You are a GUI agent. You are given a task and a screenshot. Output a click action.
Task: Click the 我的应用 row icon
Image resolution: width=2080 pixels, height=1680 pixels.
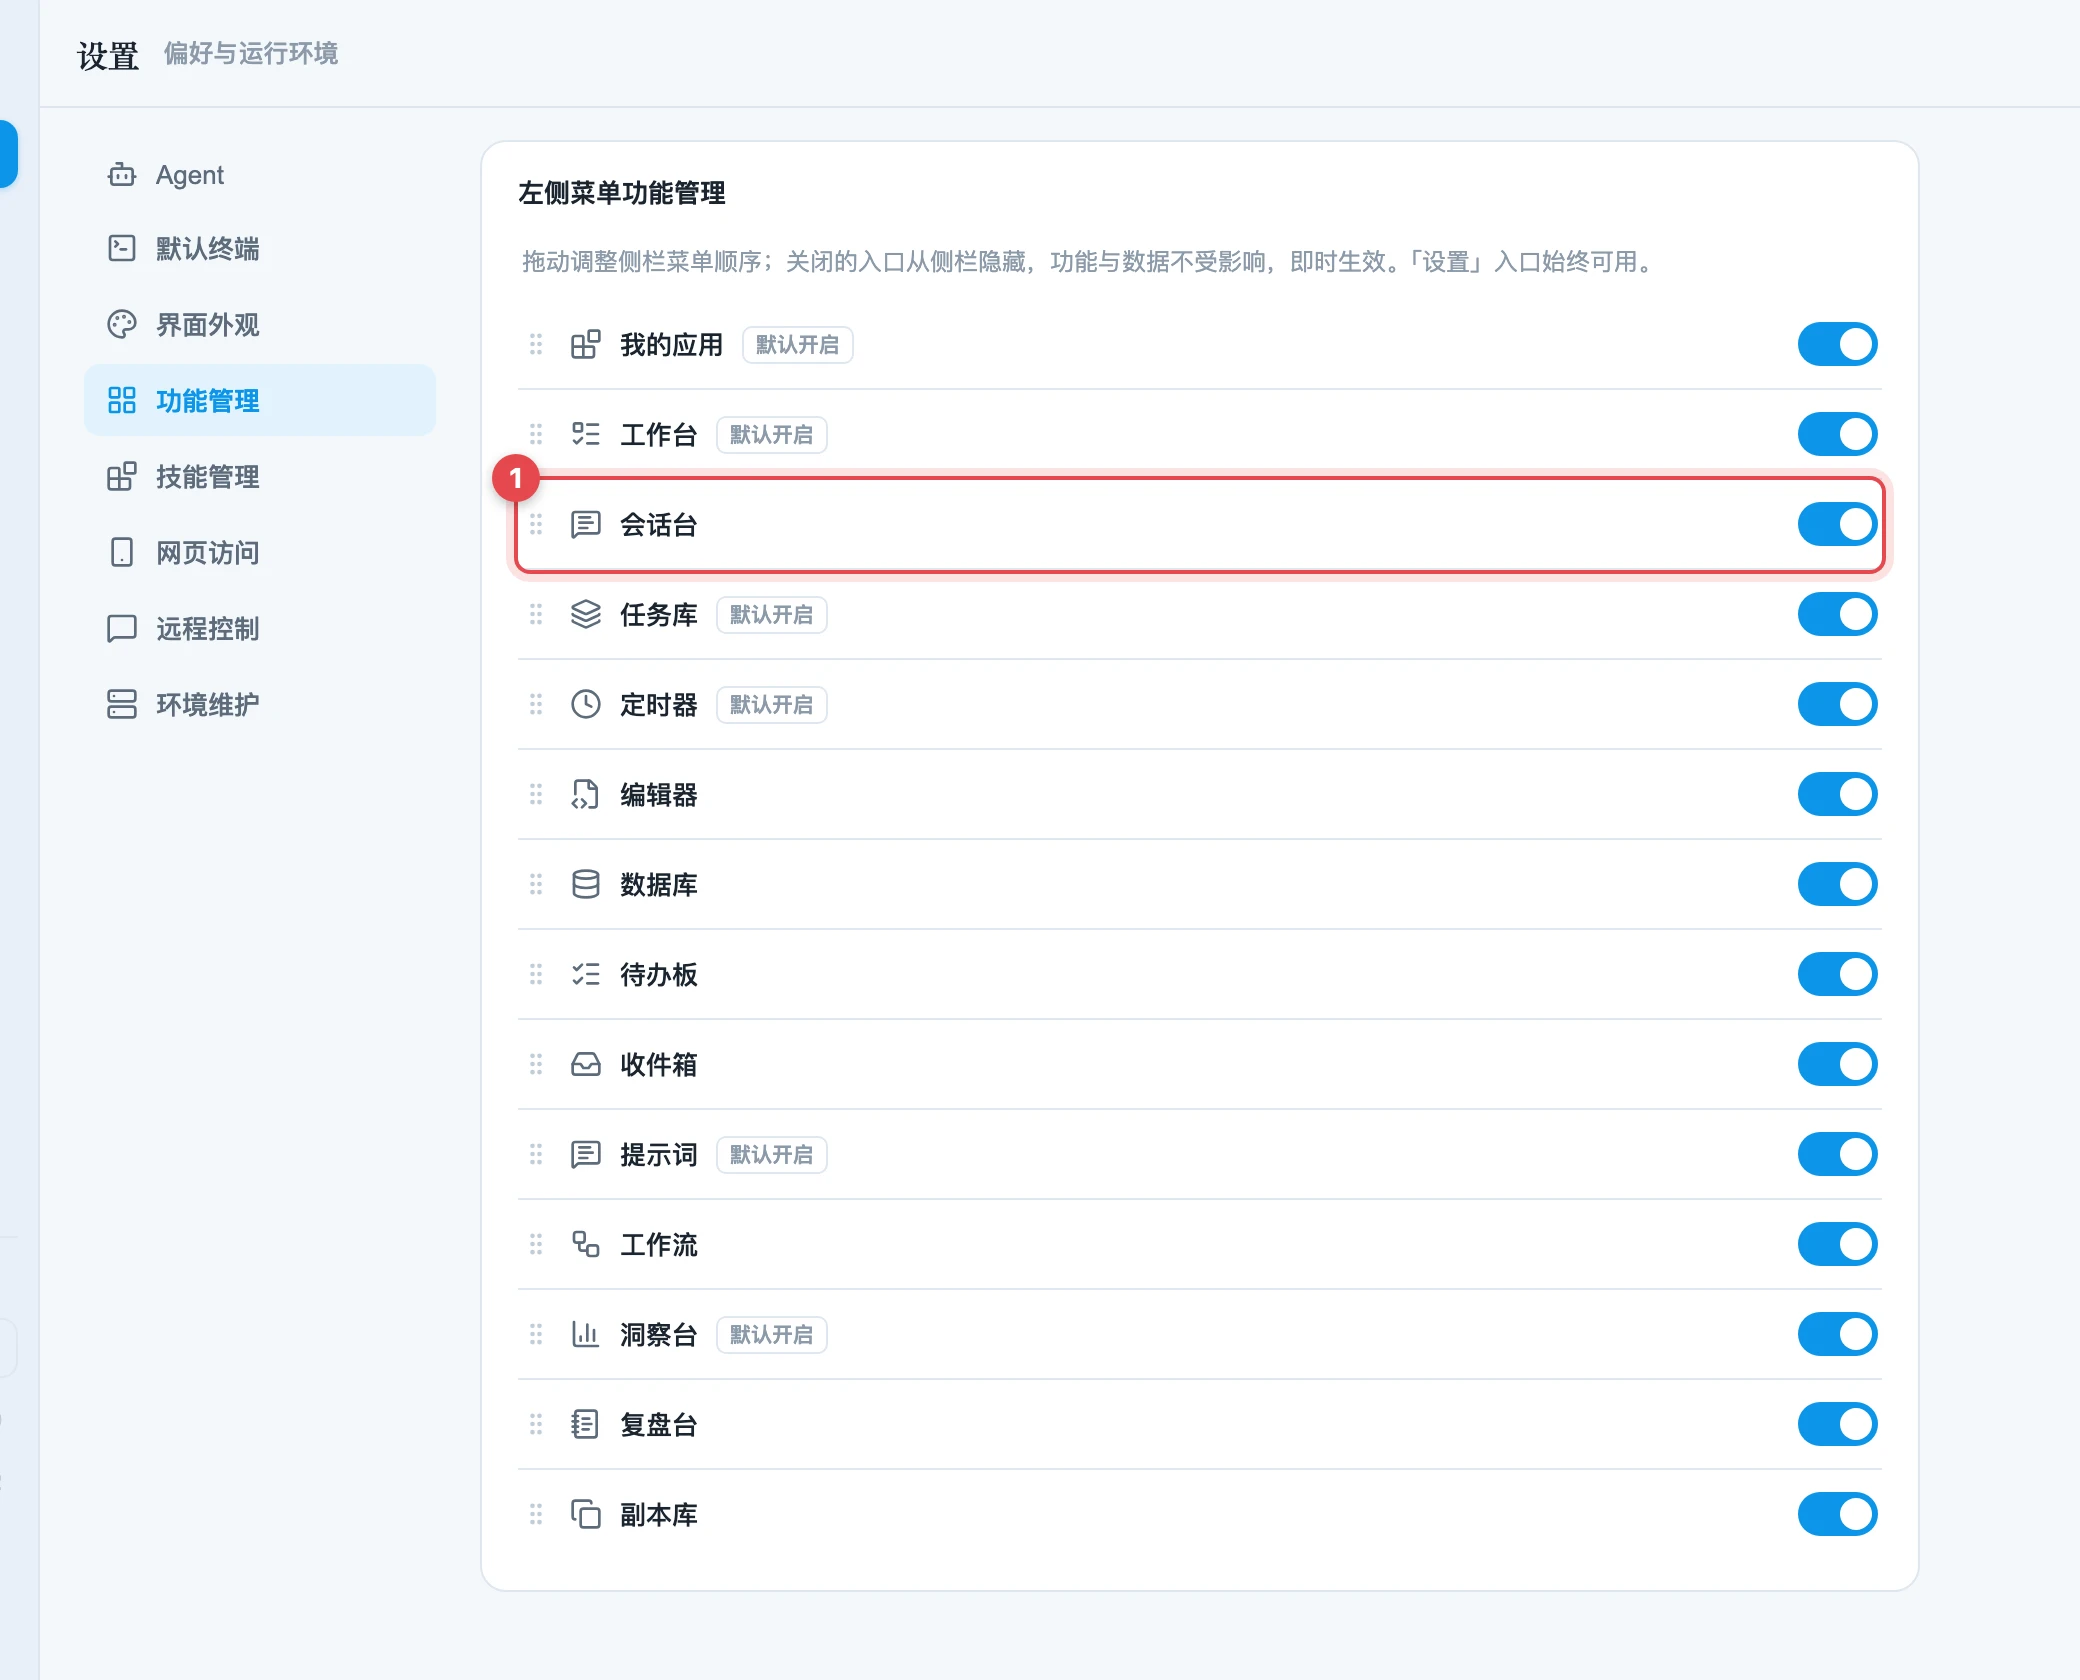coord(585,345)
